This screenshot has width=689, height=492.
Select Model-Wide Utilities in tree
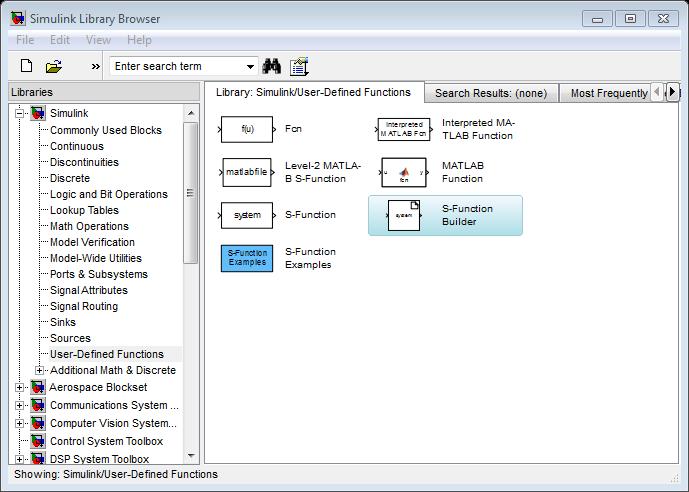click(96, 258)
